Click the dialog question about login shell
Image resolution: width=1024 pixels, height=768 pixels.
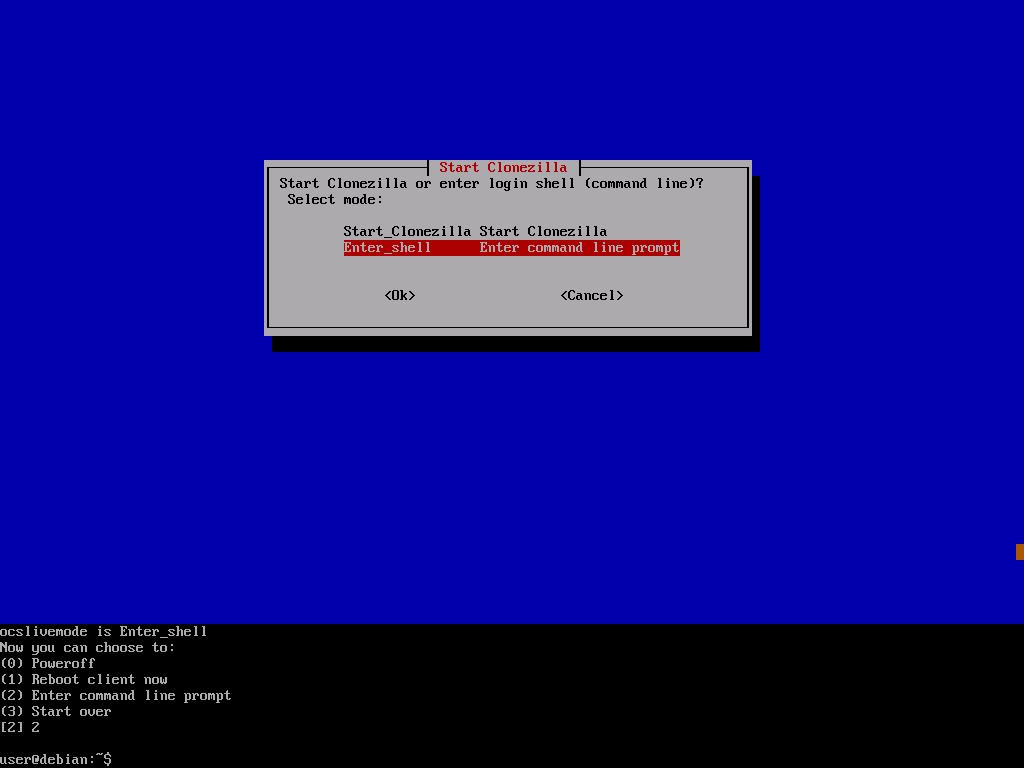click(491, 183)
